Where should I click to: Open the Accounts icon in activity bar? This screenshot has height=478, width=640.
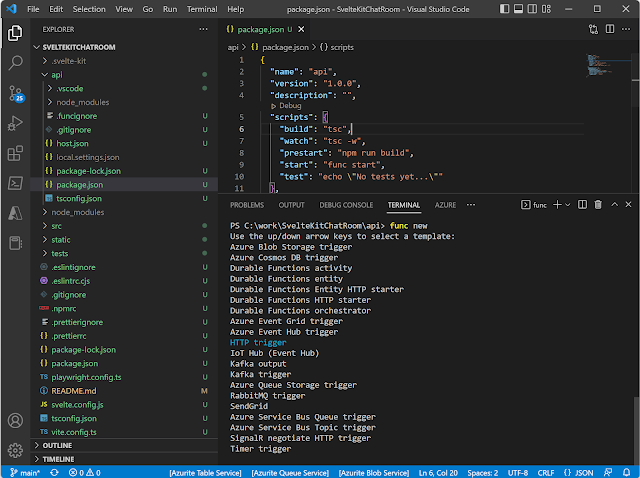tap(15, 420)
